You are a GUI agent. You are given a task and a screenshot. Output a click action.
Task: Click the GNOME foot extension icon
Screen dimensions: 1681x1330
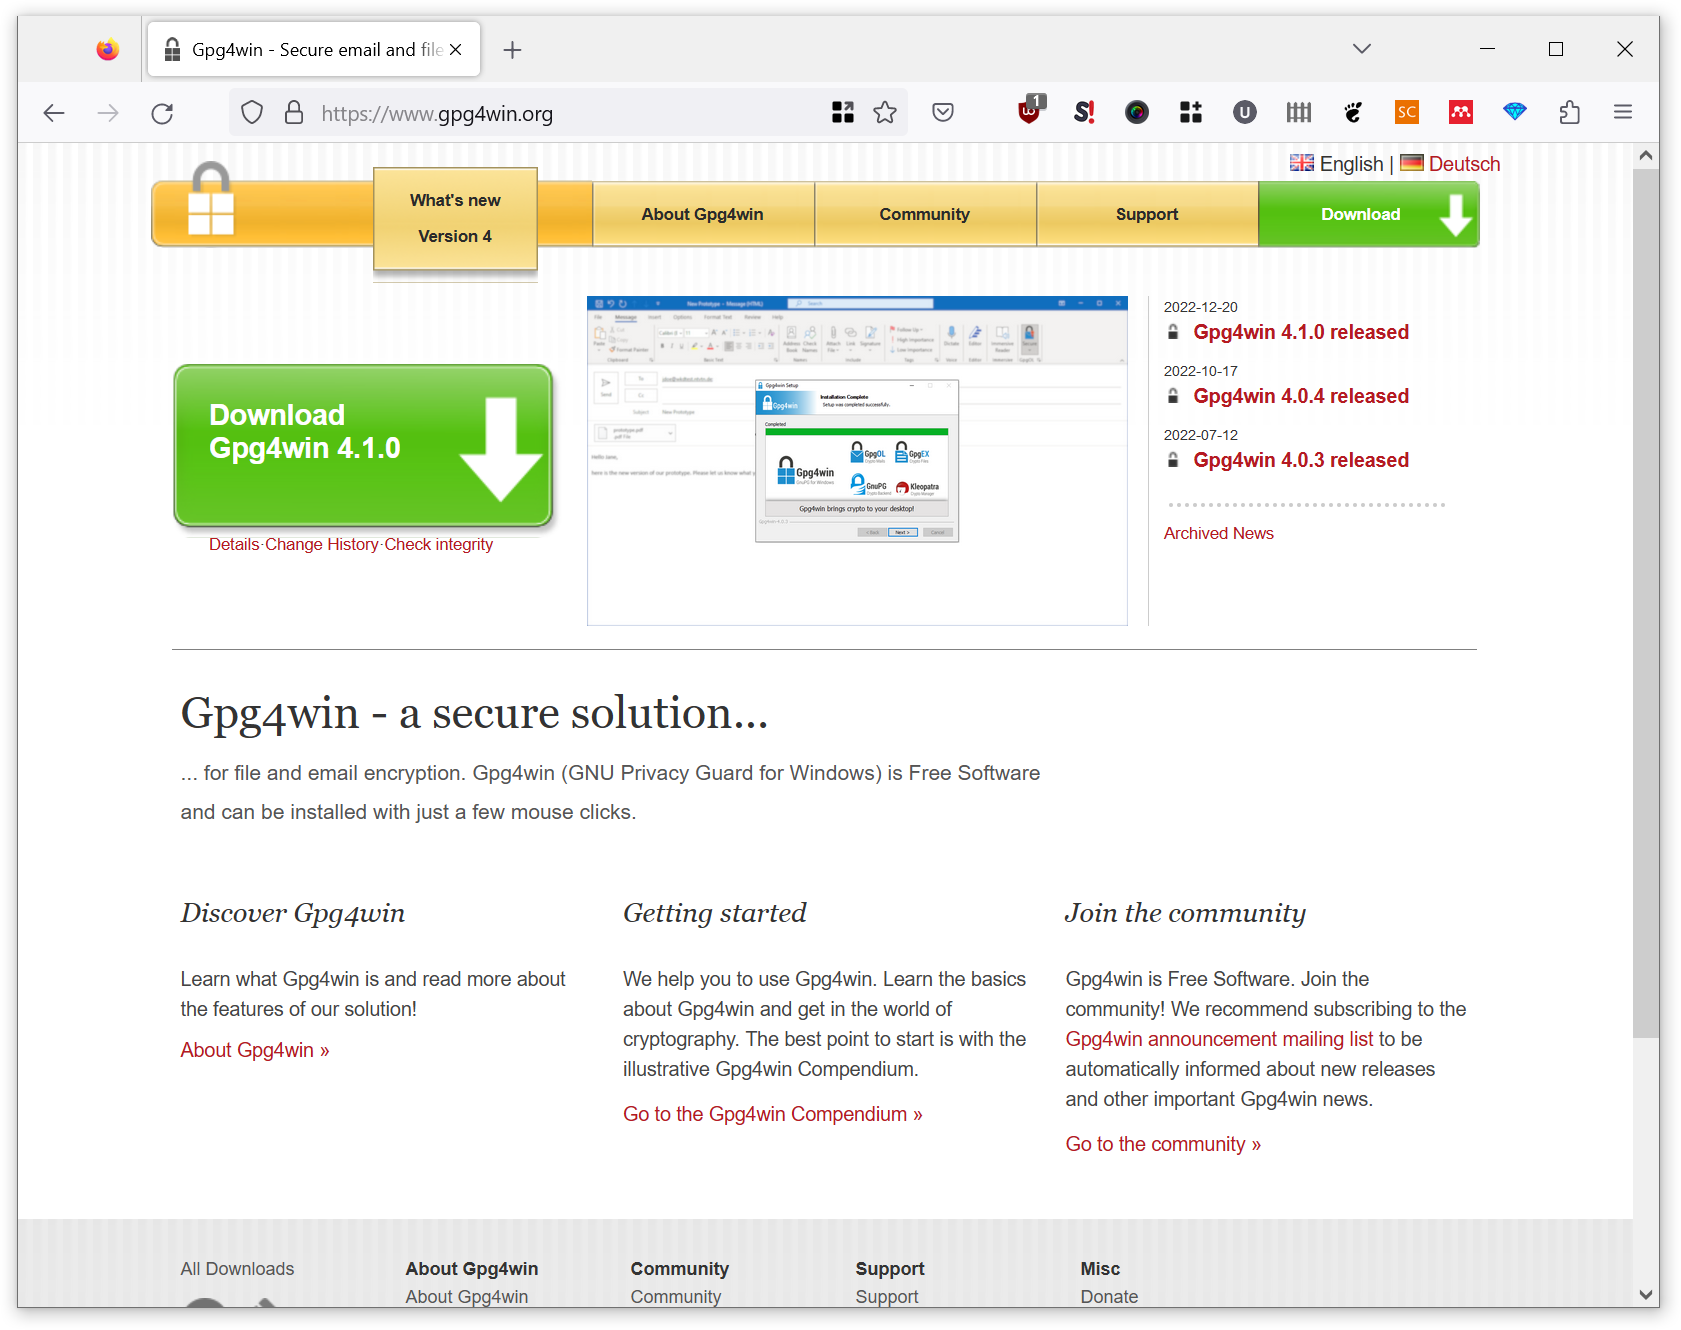(x=1353, y=112)
